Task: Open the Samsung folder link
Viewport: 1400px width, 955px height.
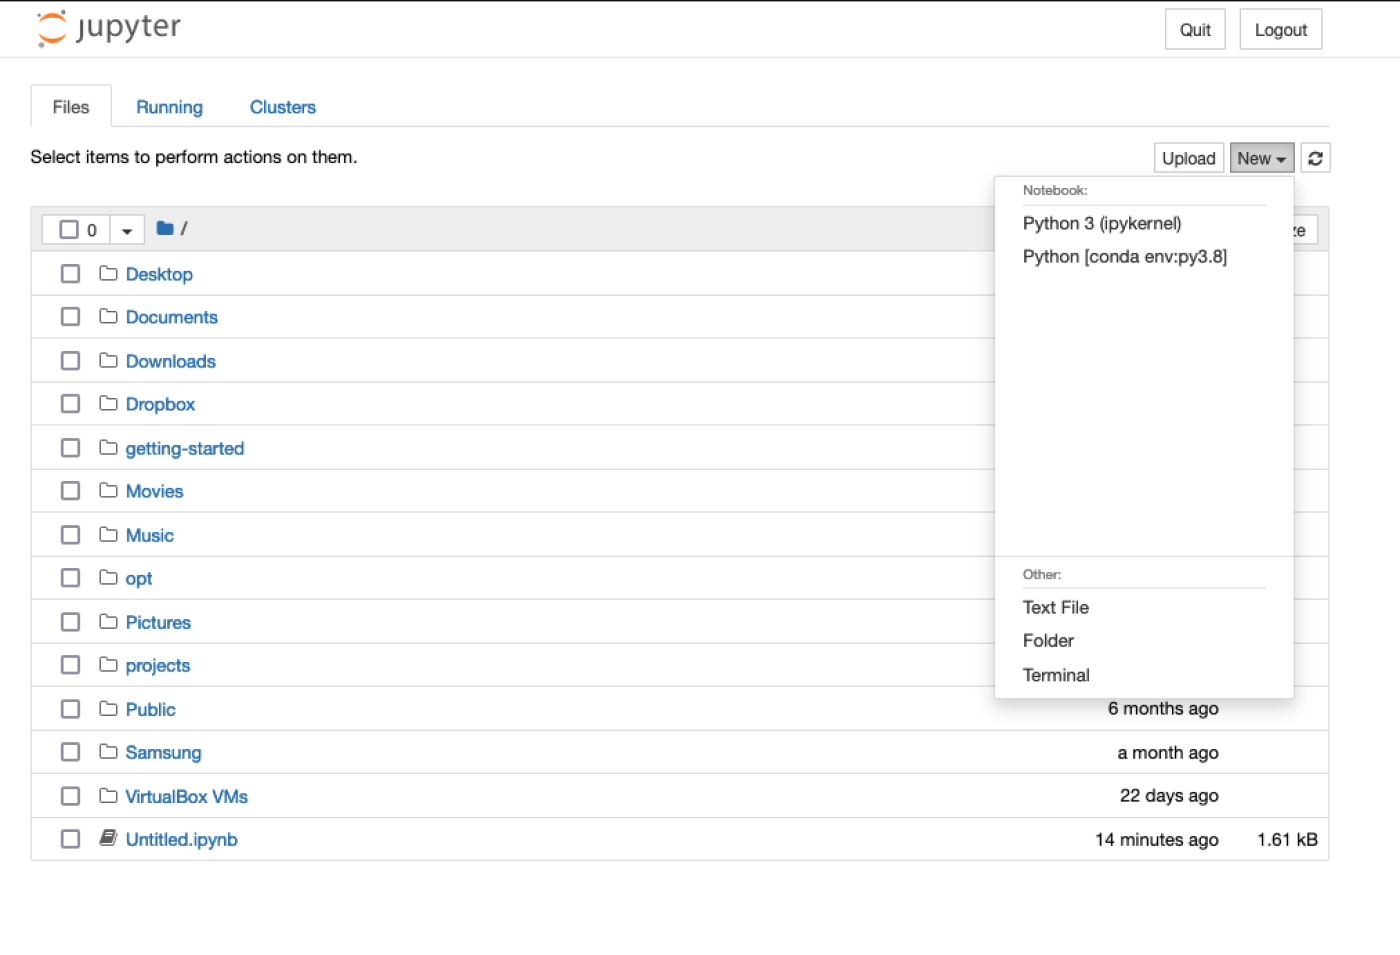Action: point(164,752)
